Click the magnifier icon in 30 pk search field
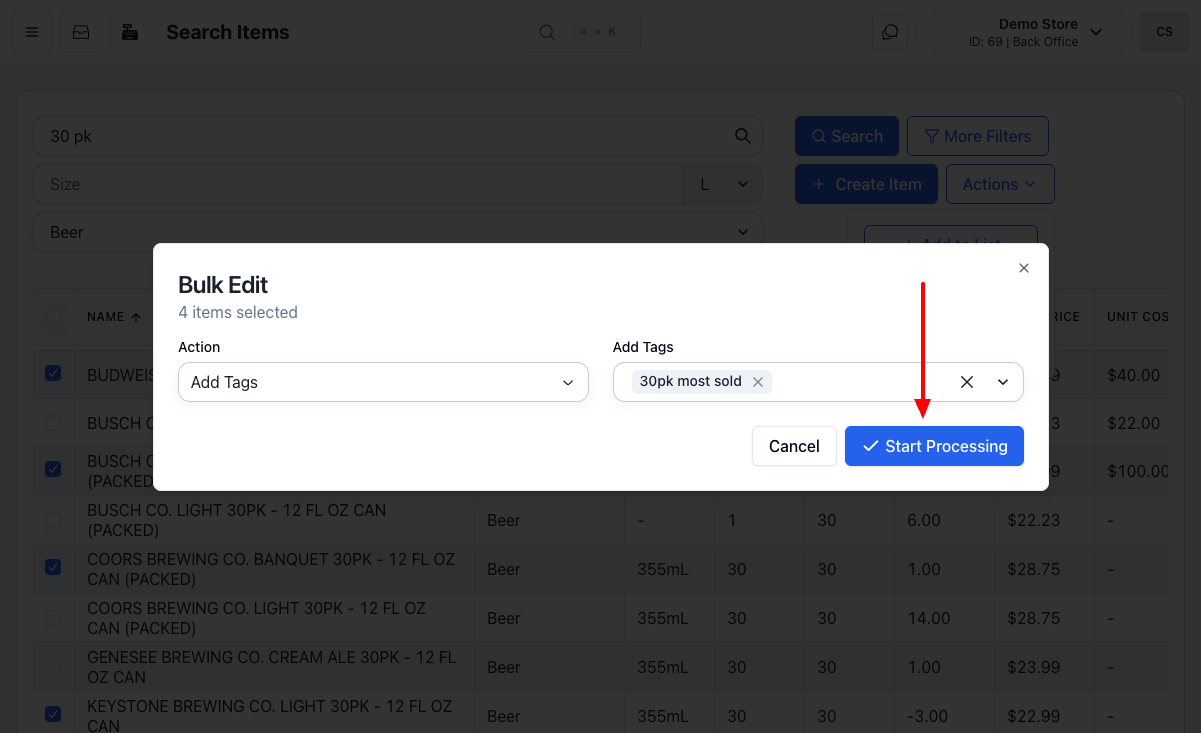The image size is (1201, 733). (742, 136)
